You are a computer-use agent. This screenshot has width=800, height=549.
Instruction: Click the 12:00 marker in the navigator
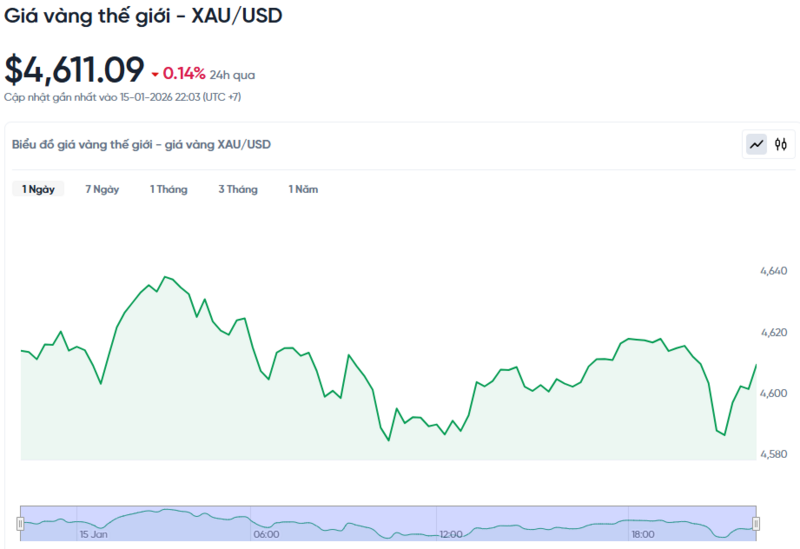tap(450, 535)
